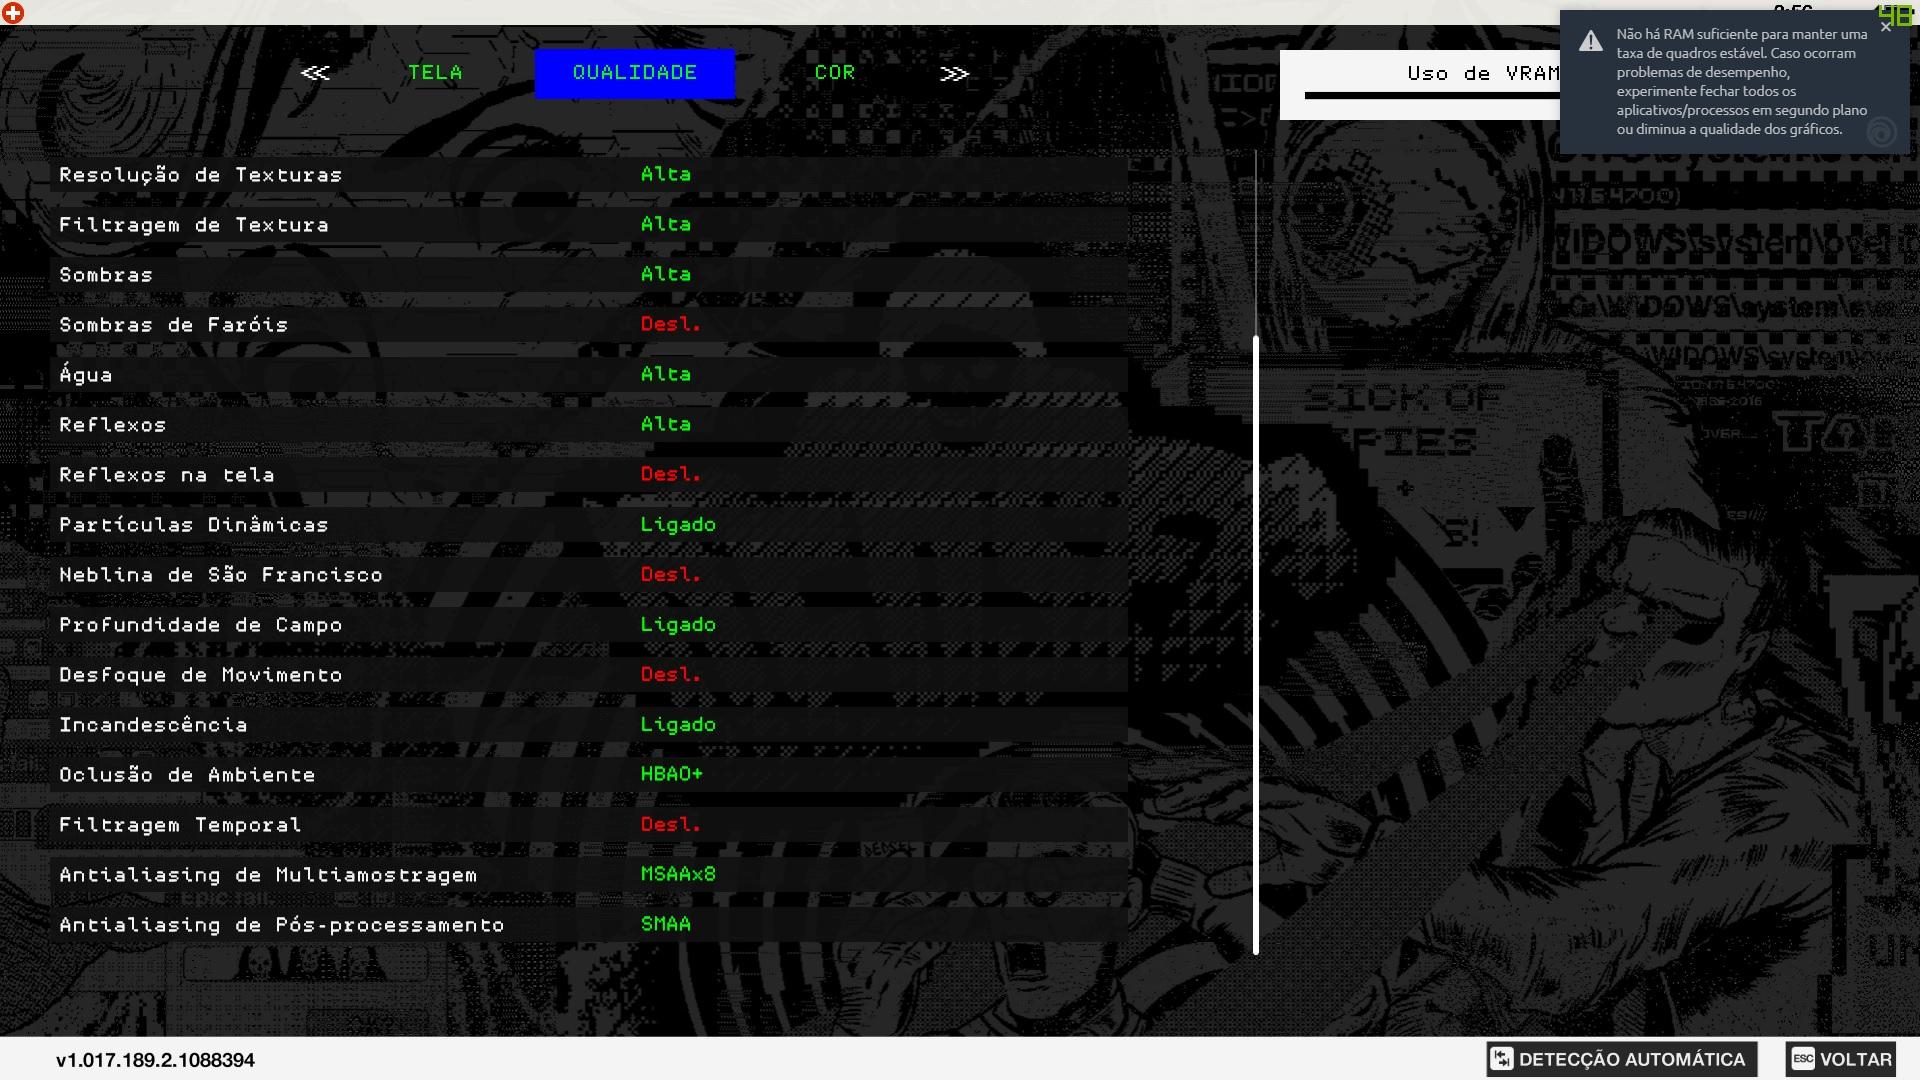Select the Oclusão de Ambiente label
The height and width of the screenshot is (1080, 1920).
click(x=187, y=775)
